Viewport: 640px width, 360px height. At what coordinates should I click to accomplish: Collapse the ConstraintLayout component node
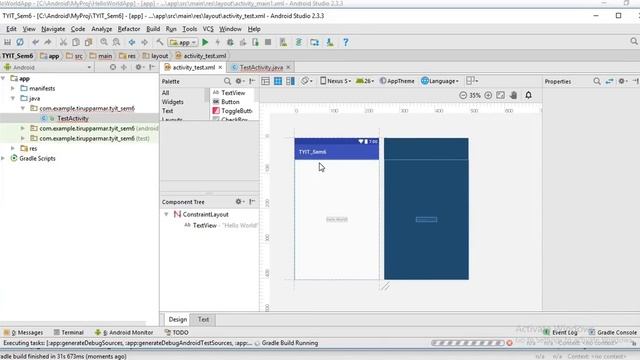pos(166,214)
